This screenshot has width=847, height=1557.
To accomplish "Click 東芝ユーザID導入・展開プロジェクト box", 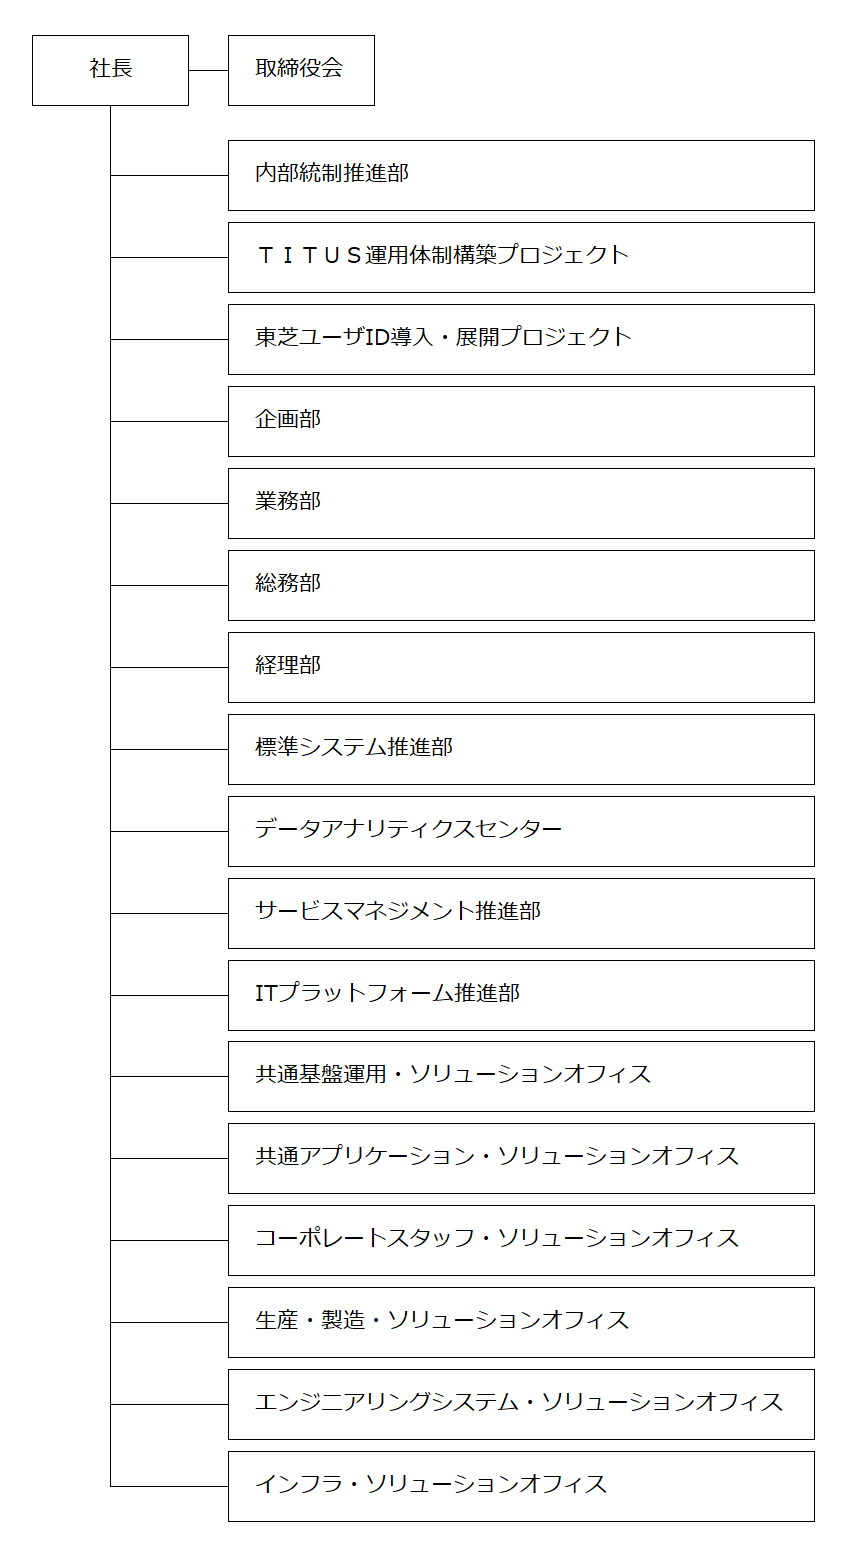I will tap(521, 339).
